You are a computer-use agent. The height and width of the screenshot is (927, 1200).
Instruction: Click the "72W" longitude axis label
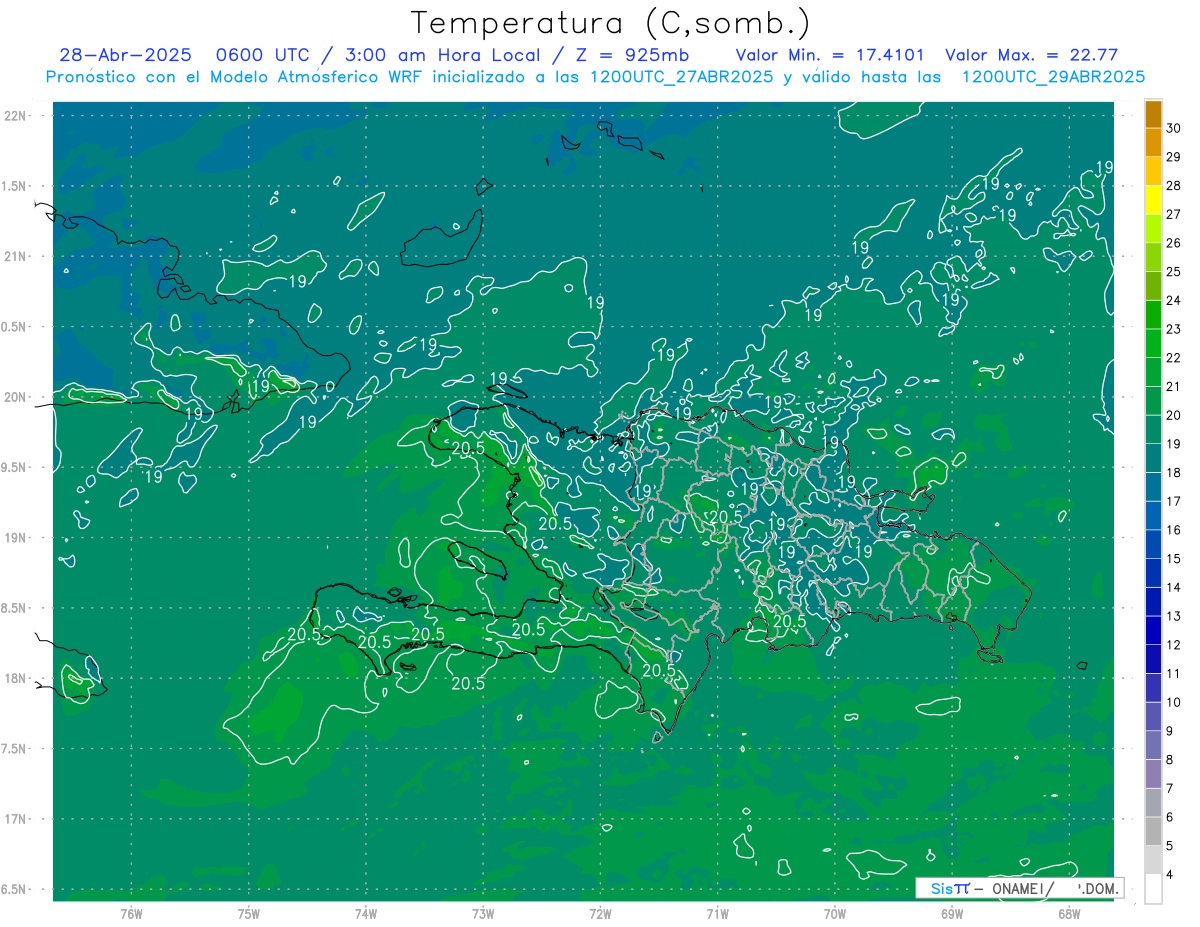point(600,914)
